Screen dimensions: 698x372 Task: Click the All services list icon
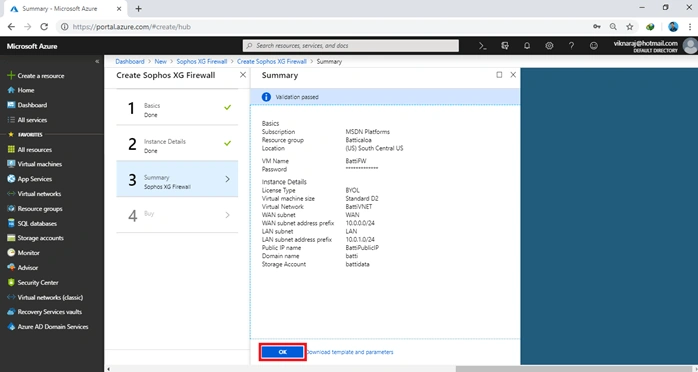point(11,120)
